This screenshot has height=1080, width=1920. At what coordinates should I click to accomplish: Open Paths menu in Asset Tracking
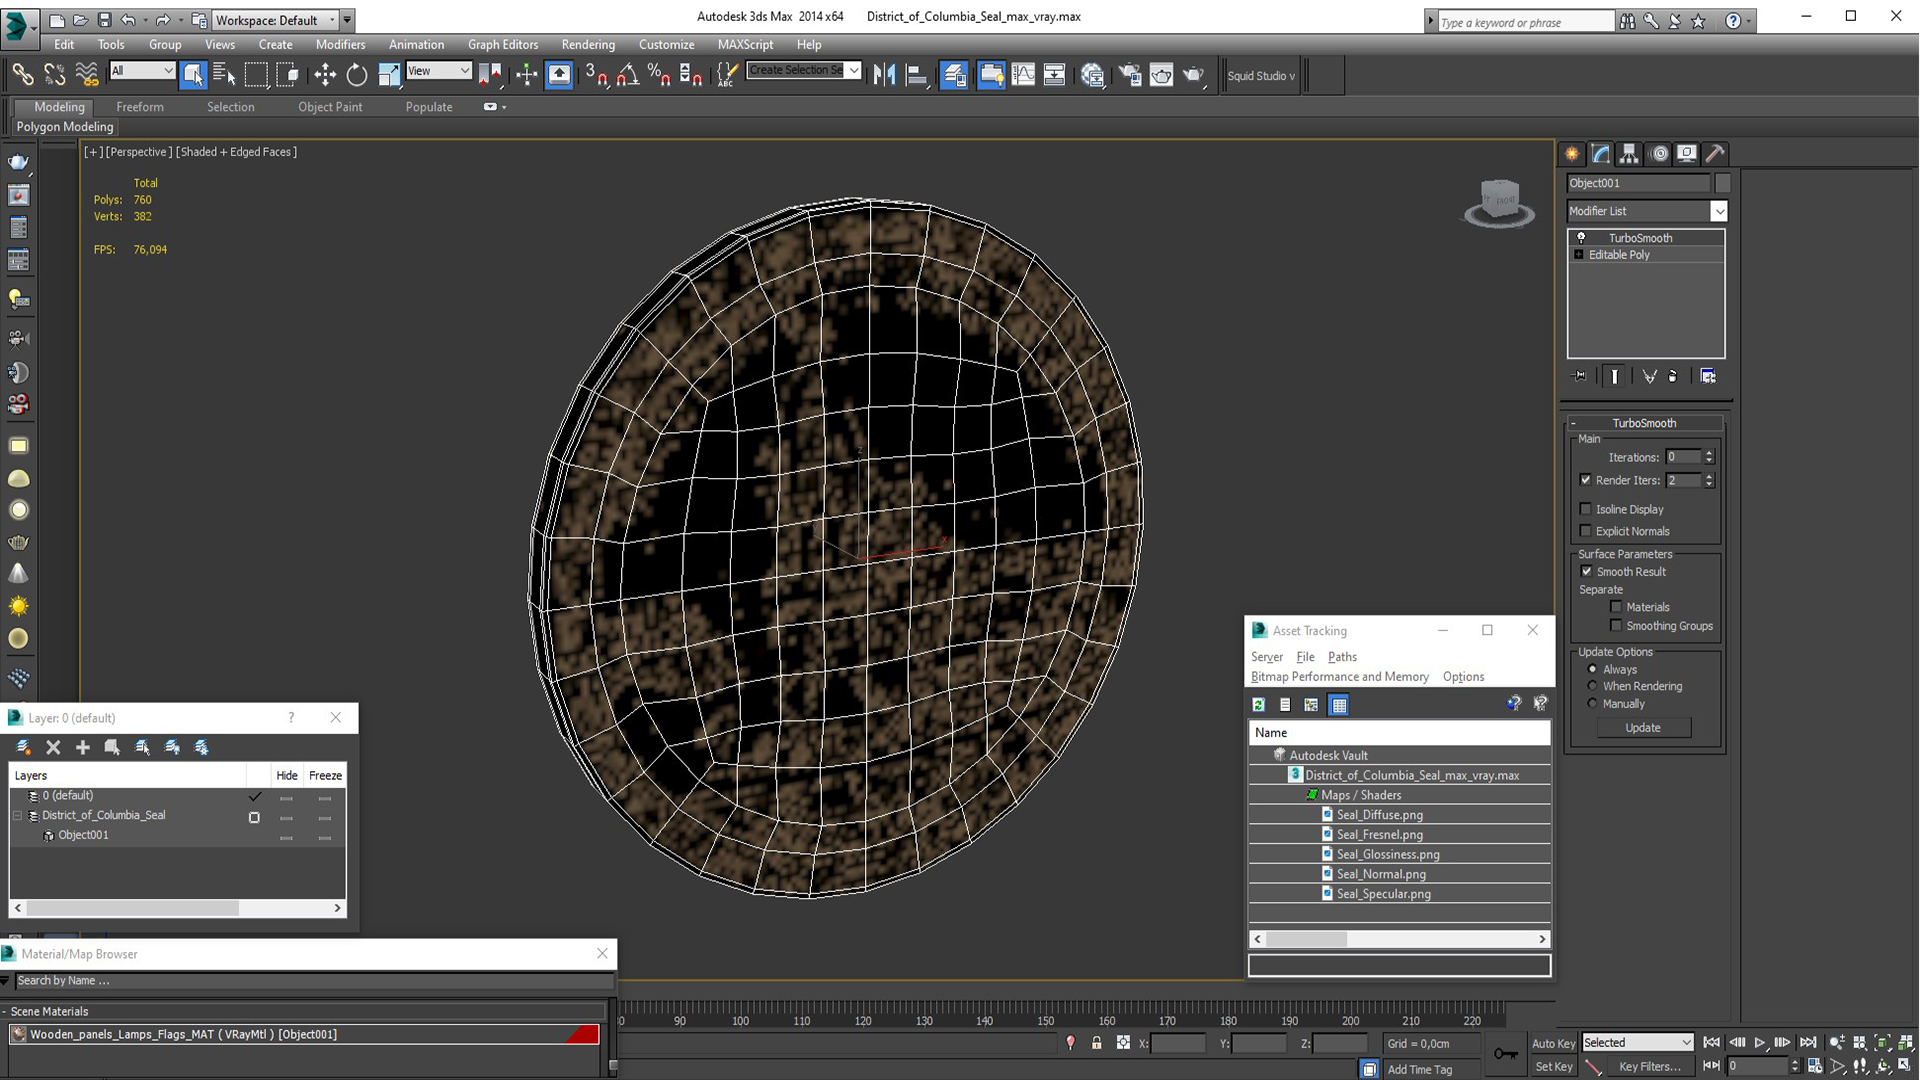[x=1342, y=657]
